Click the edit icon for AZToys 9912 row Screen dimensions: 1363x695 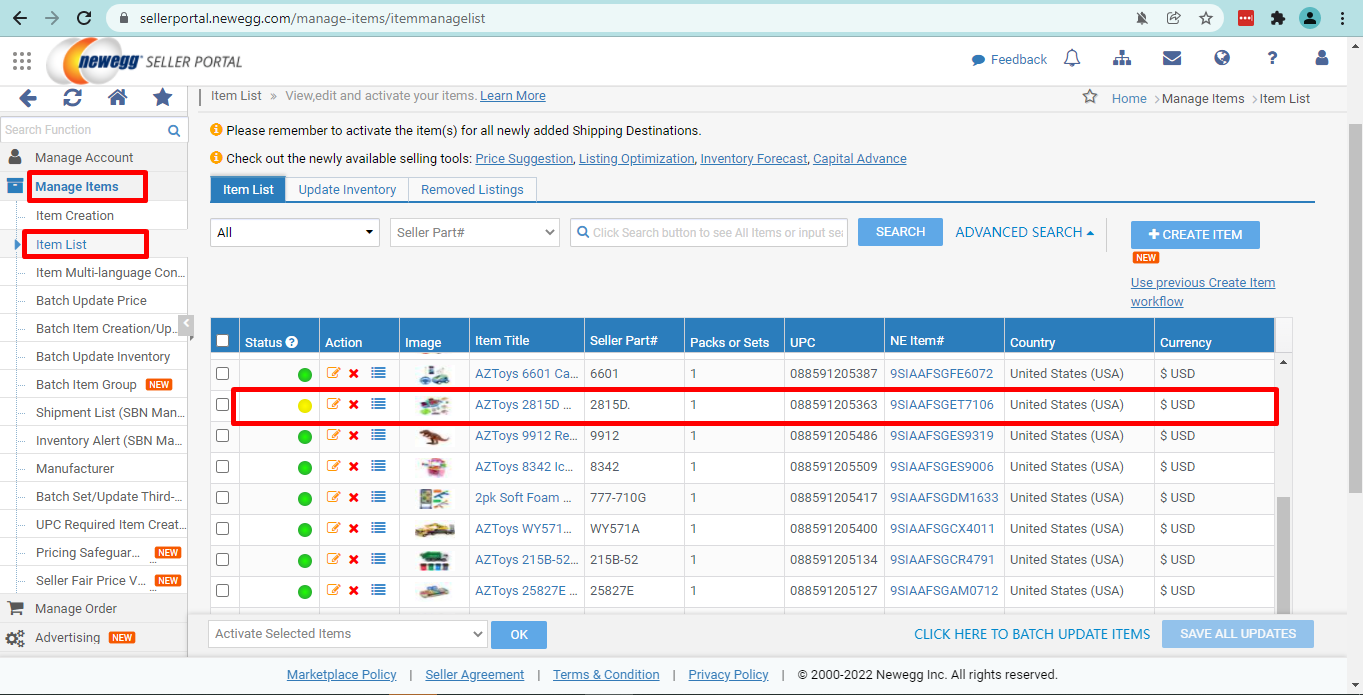334,436
